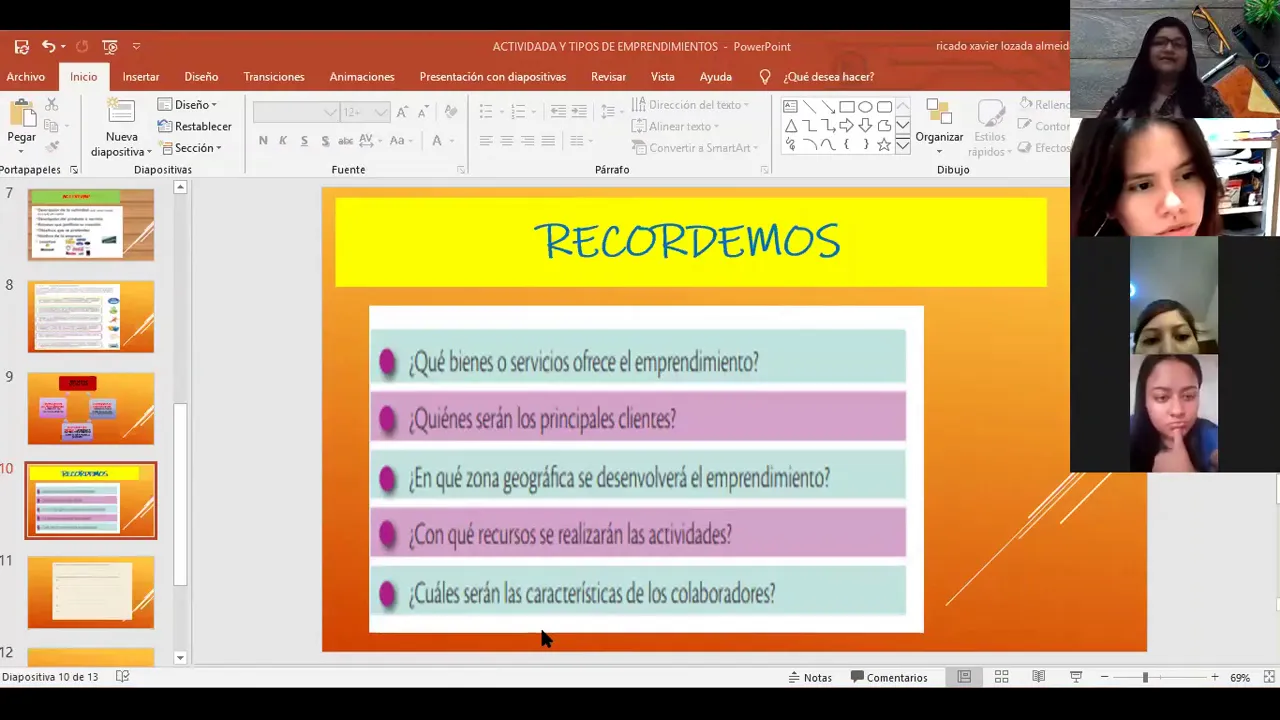
Task: Switch to the Insertar tab
Action: 141,76
